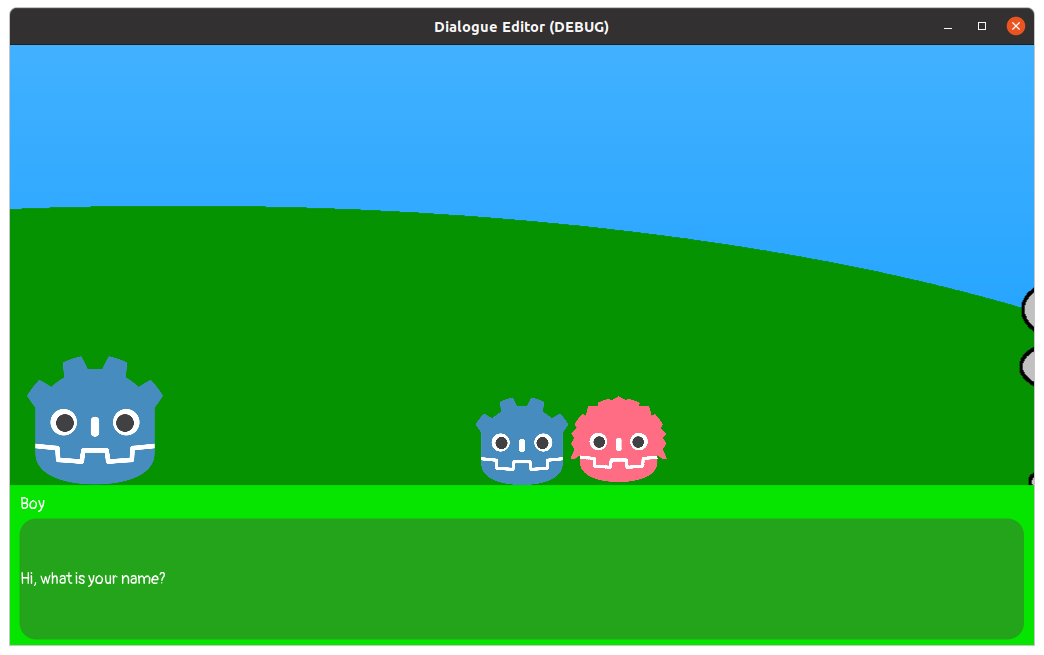Click the "Dialogue Editor (DEBUG)" window title
This screenshot has height=655, width=1044.
tap(521, 27)
